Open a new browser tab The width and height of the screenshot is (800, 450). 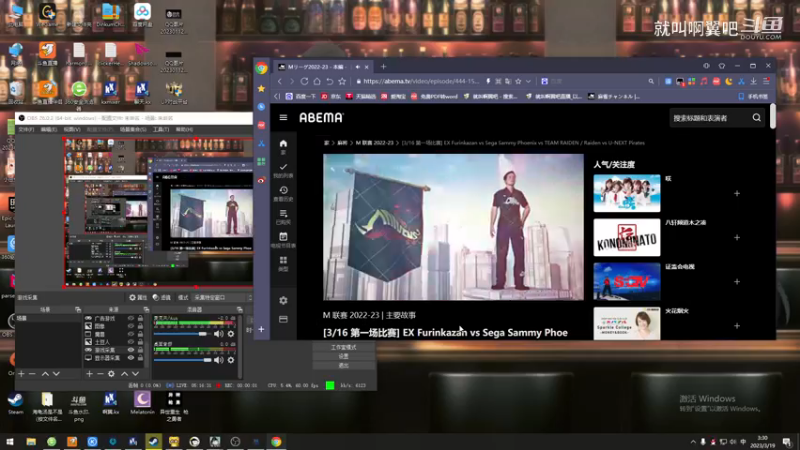click(383, 66)
